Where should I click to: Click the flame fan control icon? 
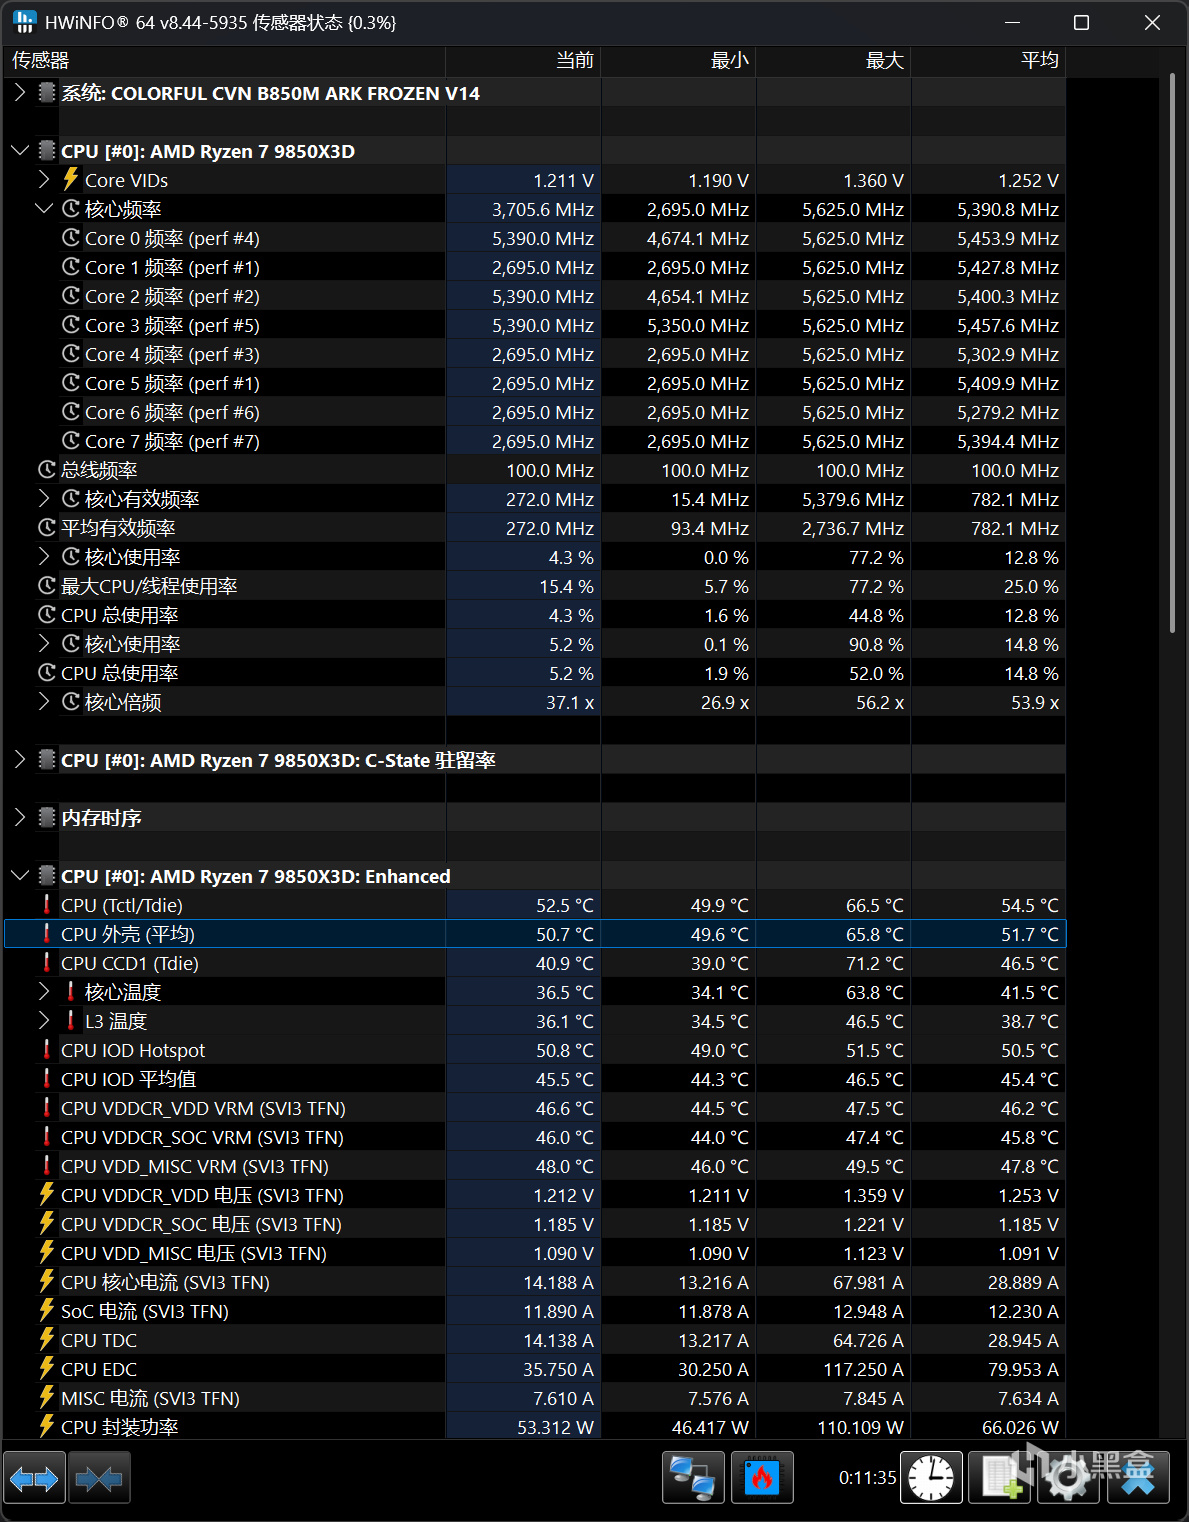762,1478
